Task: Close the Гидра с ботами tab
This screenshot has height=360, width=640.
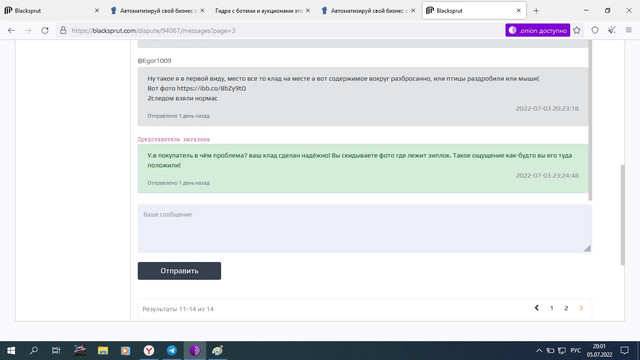Action: click(308, 11)
